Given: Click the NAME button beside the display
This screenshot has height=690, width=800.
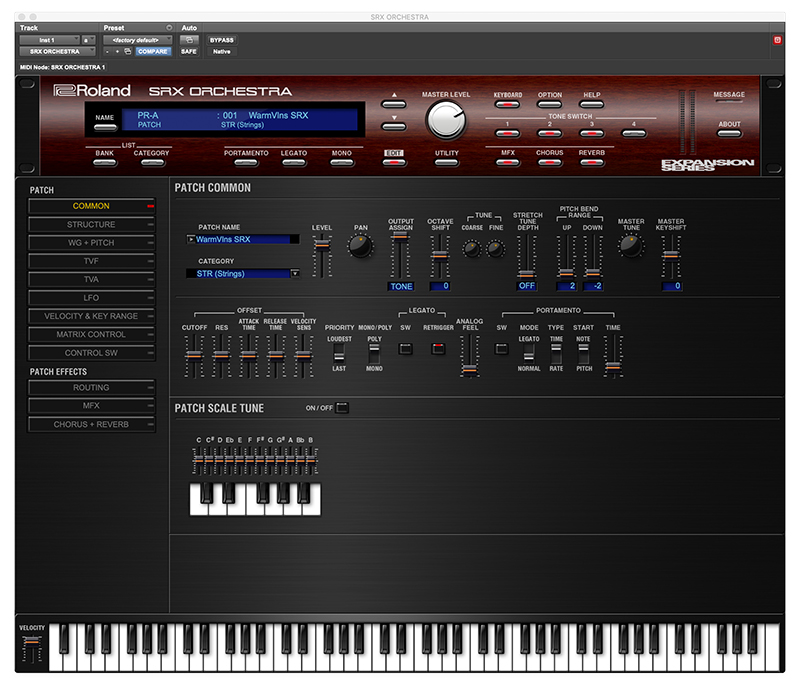Looking at the screenshot, I should click(105, 128).
